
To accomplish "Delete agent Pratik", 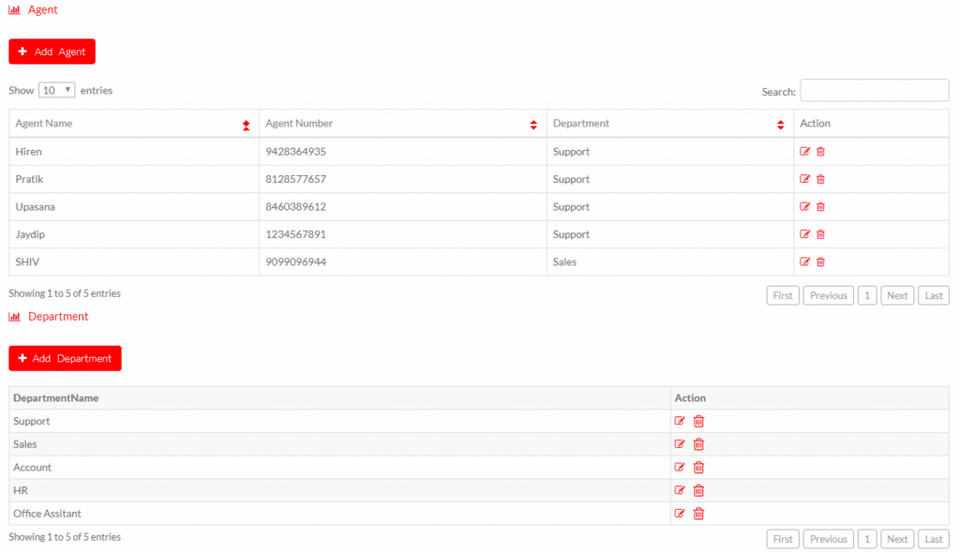I will coord(820,179).
